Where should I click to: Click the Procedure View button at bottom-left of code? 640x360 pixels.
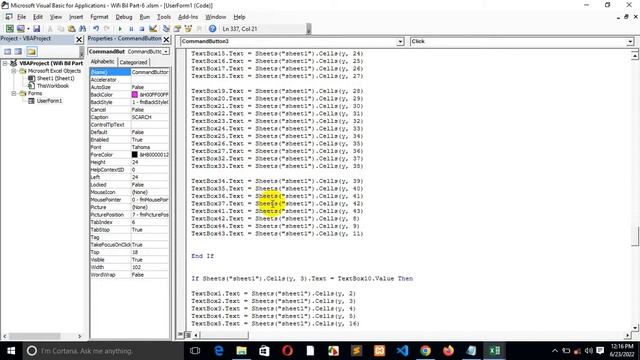[x=180, y=335]
